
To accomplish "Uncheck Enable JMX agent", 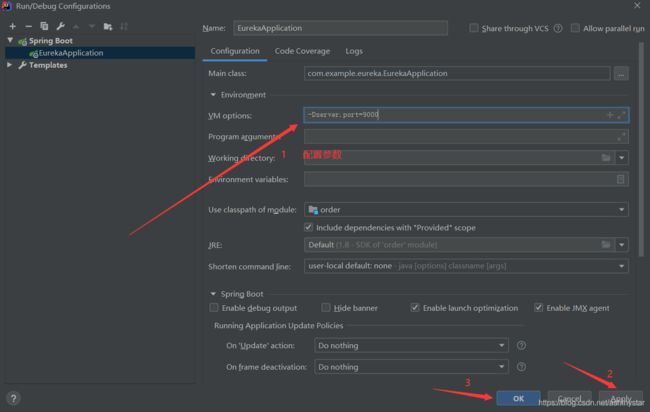I will [x=538, y=308].
